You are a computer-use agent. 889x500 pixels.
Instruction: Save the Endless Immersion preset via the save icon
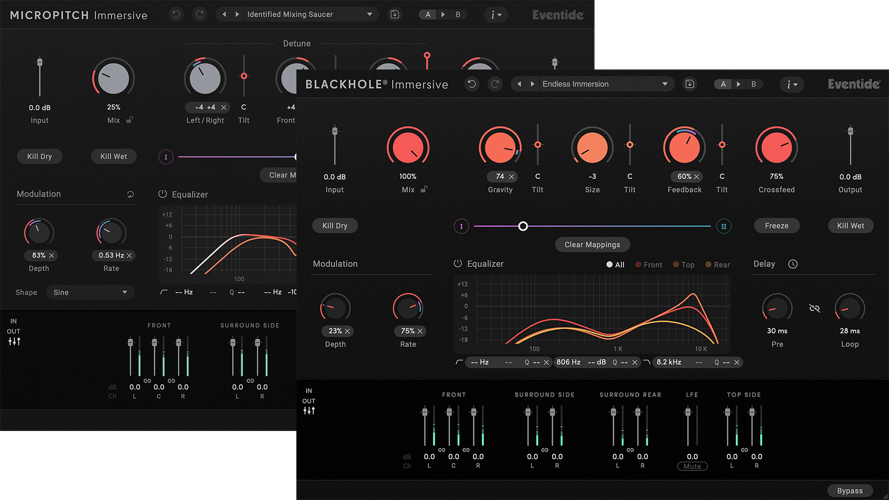[689, 85]
